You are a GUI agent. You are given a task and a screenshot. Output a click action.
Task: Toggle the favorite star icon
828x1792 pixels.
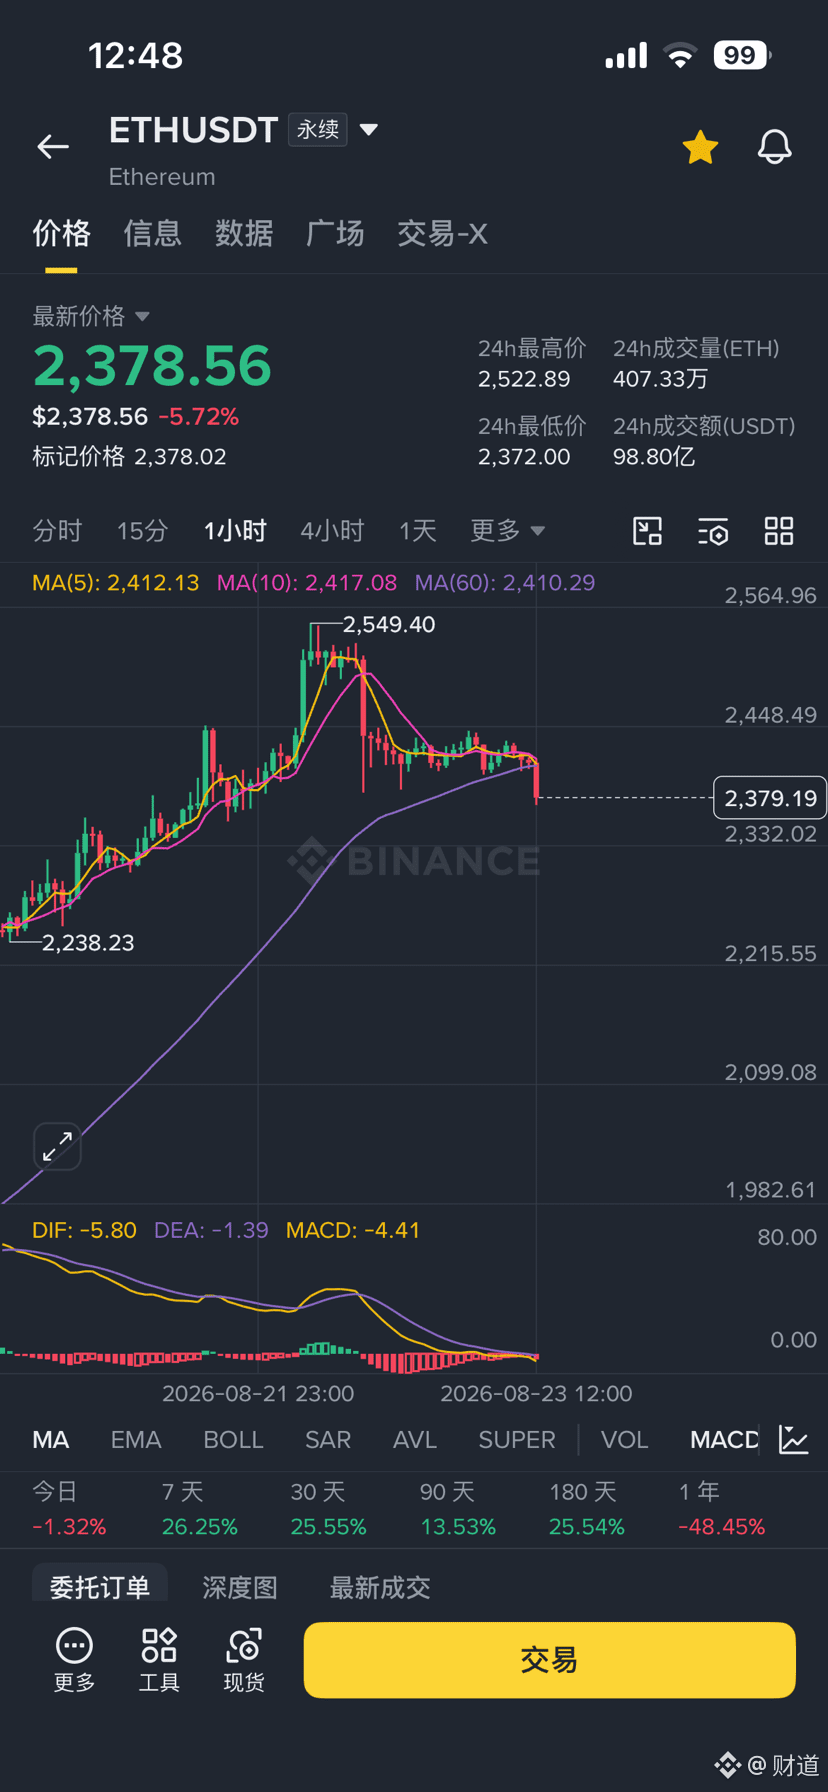pos(700,147)
